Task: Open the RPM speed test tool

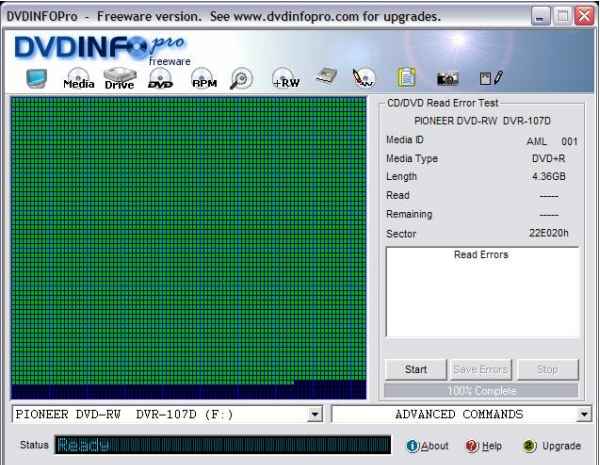Action: tap(204, 78)
